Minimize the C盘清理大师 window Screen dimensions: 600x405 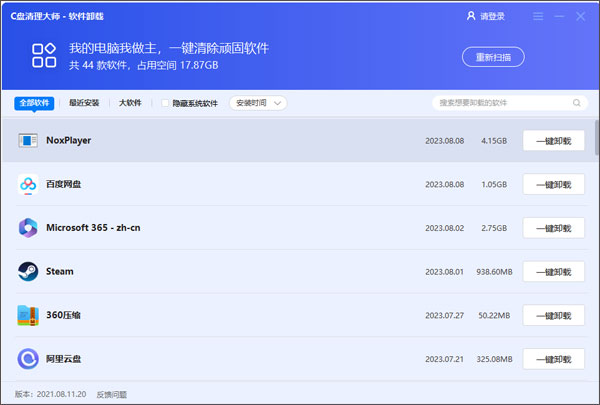pyautogui.click(x=559, y=16)
